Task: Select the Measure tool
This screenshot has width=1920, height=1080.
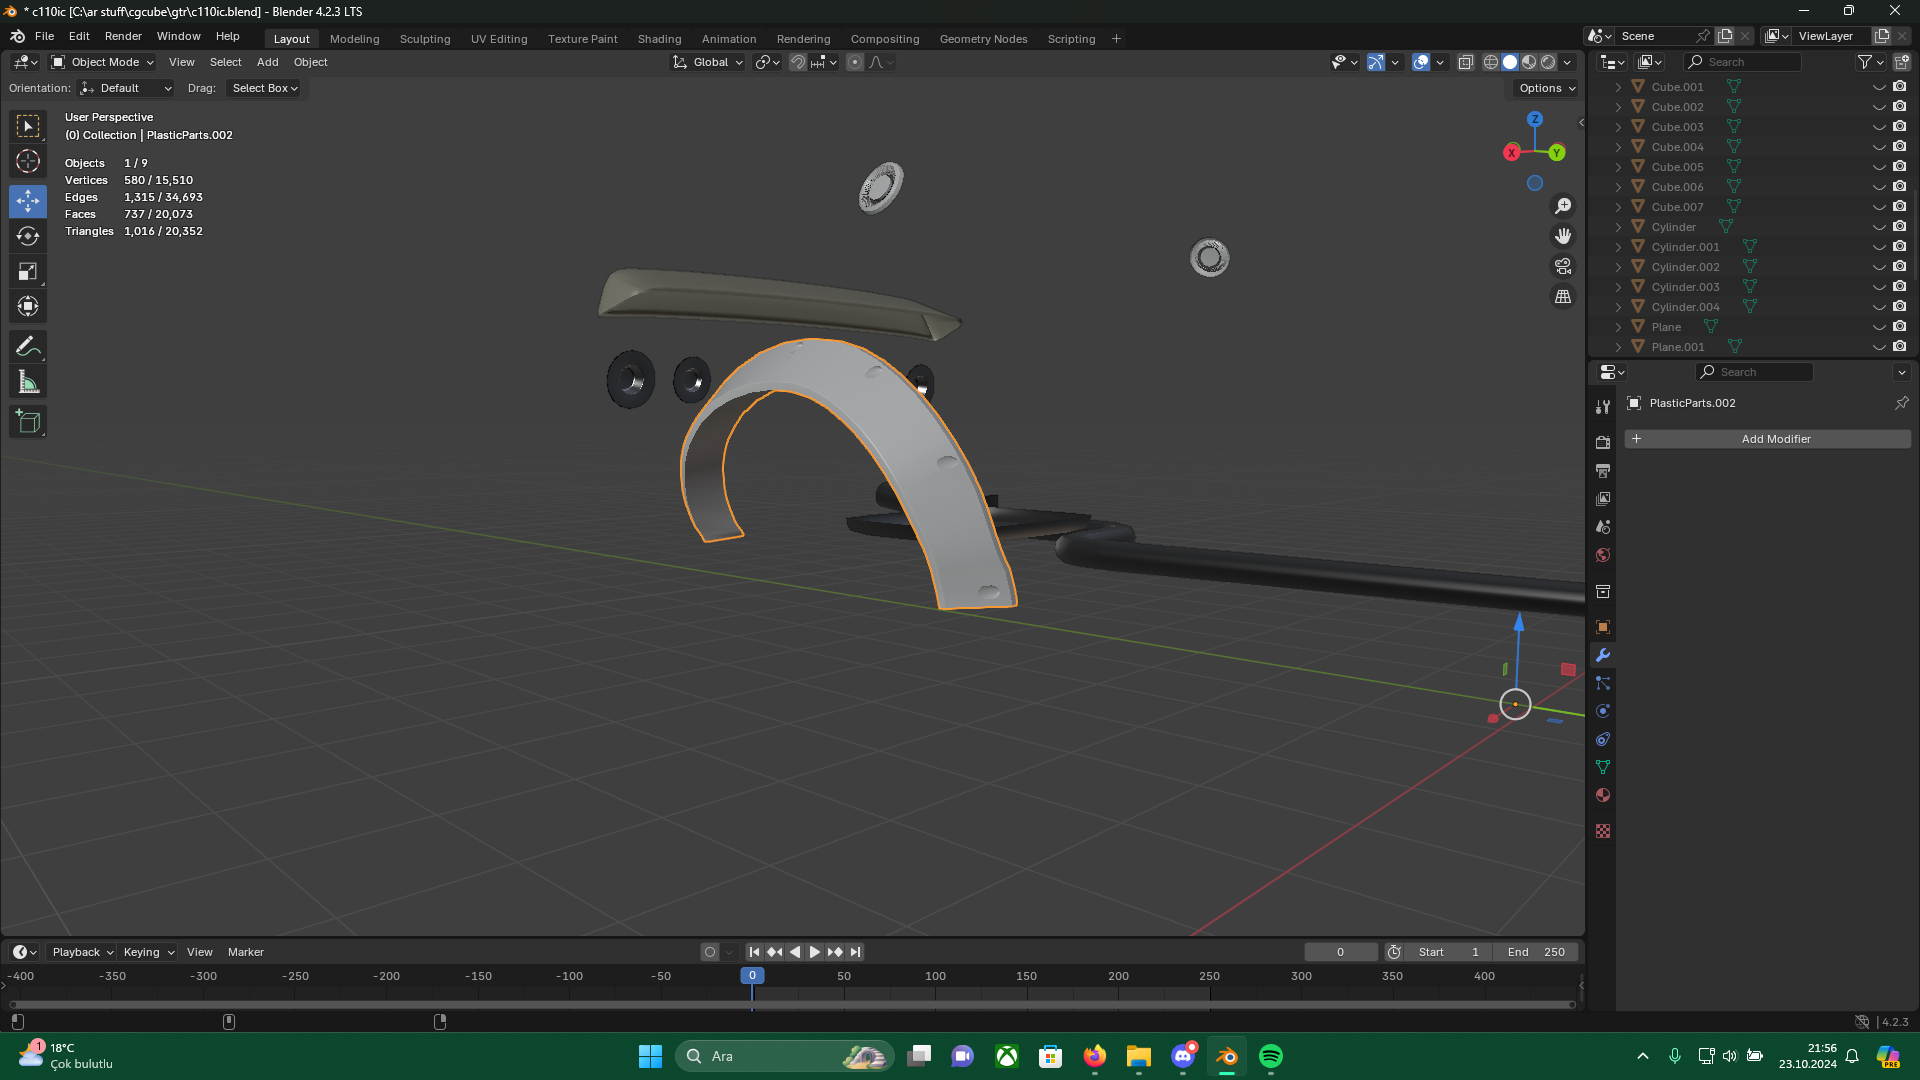Action: tap(28, 382)
